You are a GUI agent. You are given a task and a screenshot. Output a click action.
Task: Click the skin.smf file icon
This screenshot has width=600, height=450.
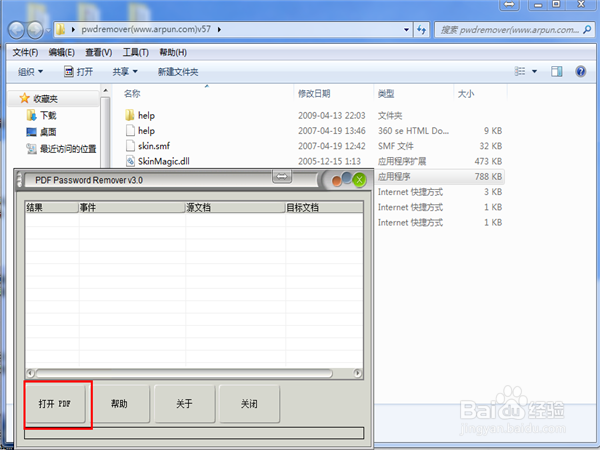click(x=130, y=146)
